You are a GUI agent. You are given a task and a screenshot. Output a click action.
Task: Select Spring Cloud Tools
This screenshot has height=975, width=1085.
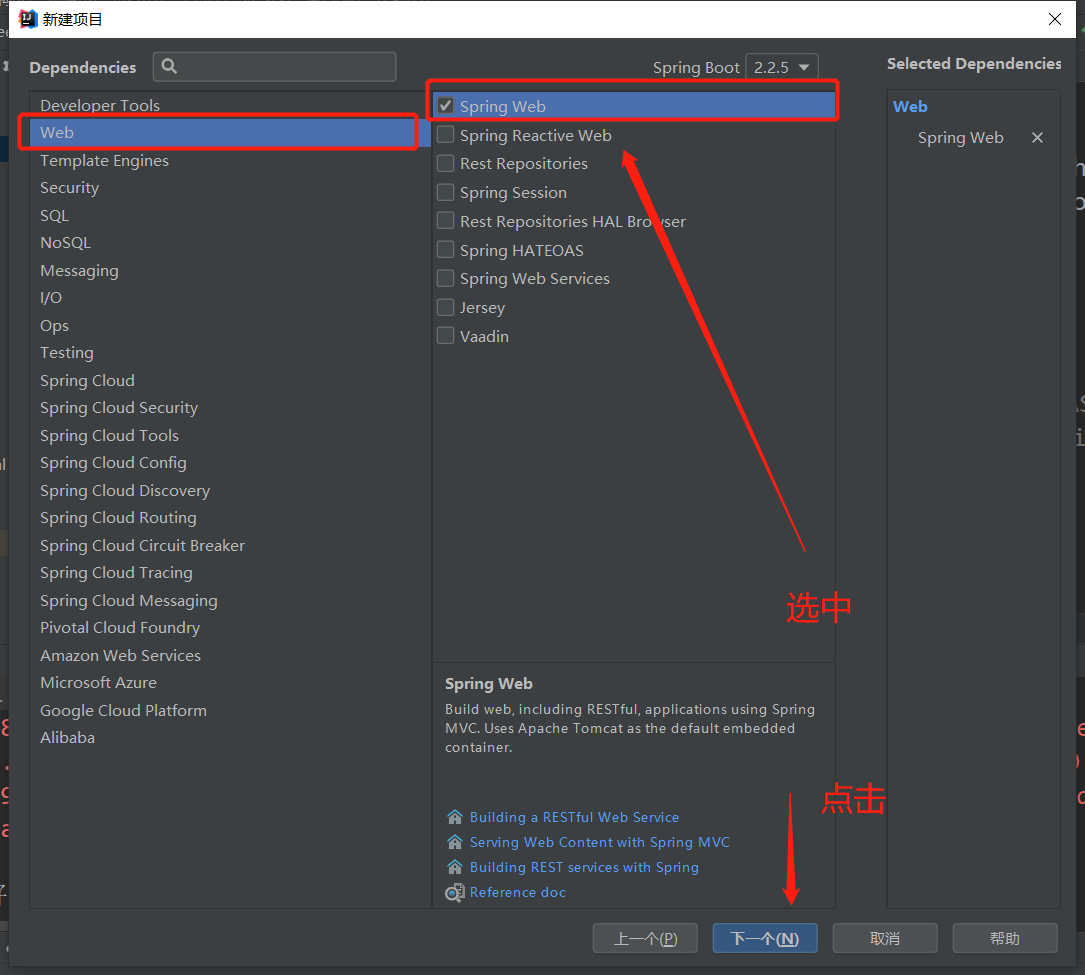230,435
